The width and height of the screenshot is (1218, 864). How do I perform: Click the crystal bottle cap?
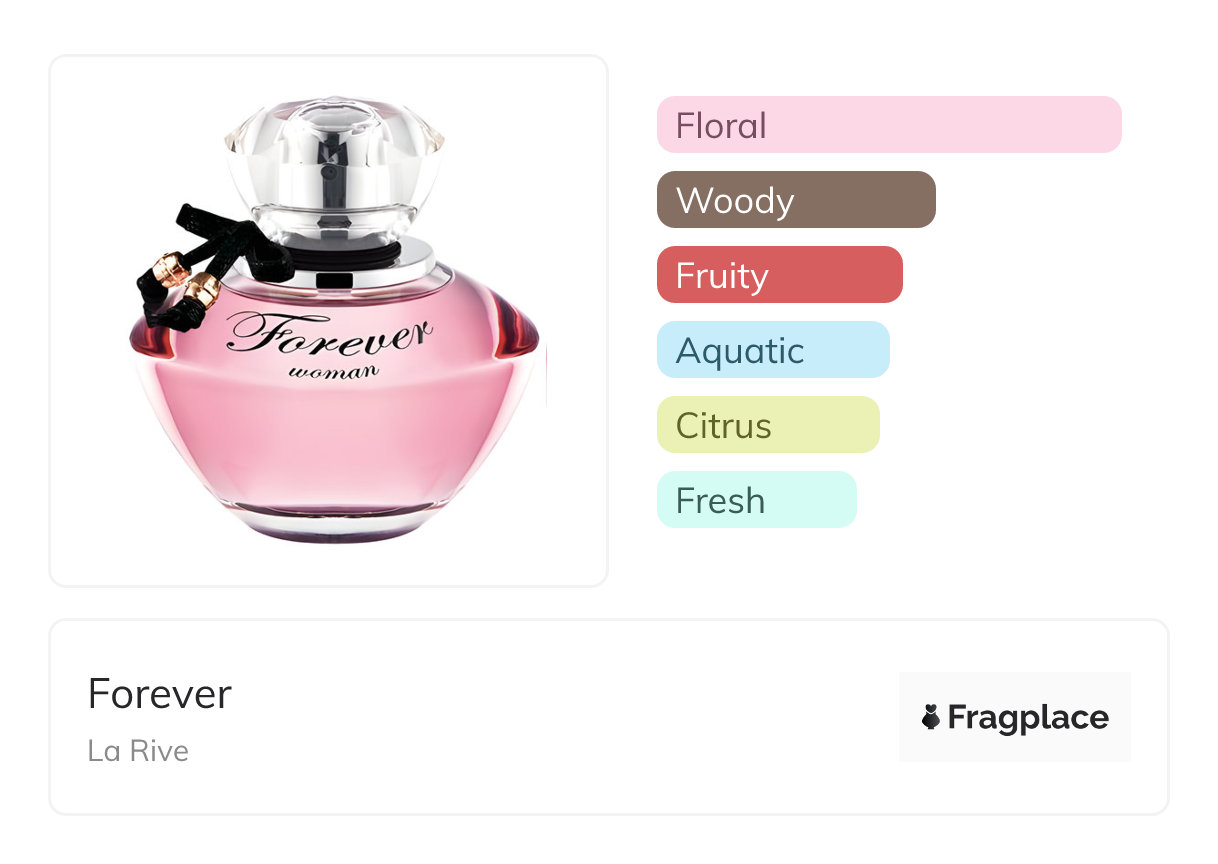335,165
